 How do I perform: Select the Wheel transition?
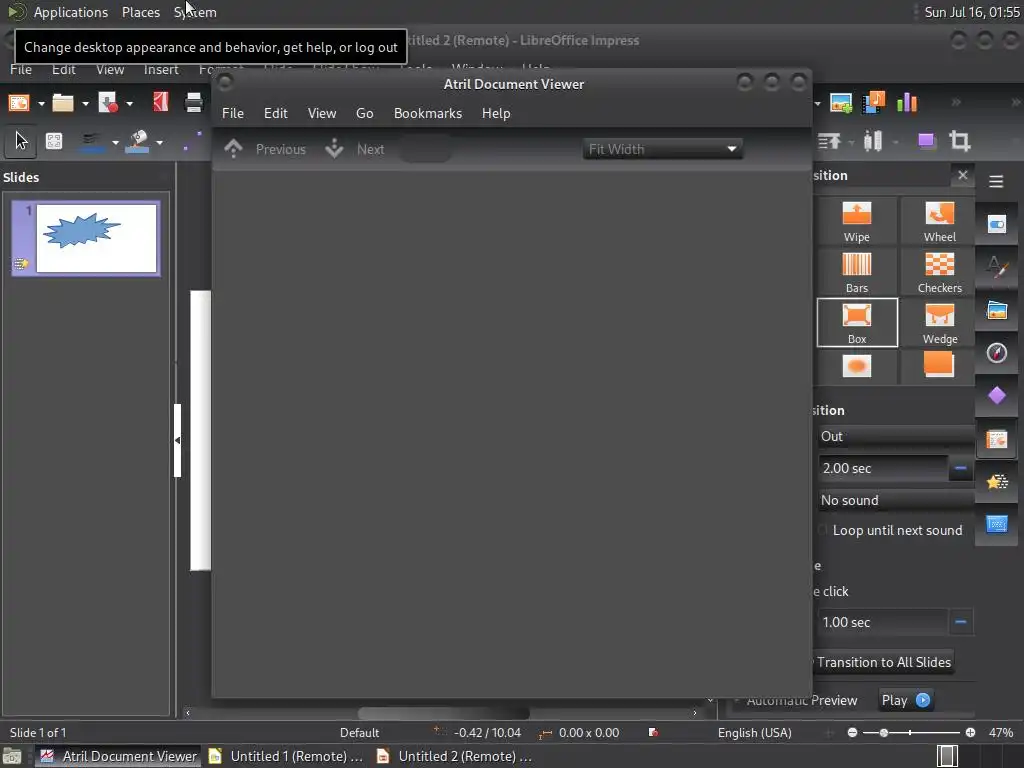pos(939,222)
